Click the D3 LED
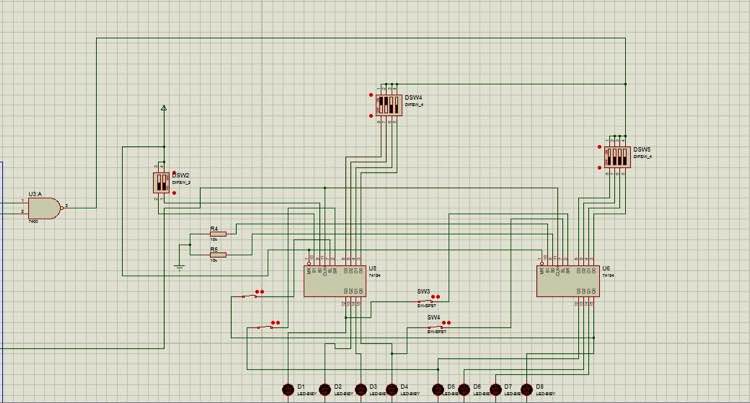The image size is (750, 403). tap(361, 390)
